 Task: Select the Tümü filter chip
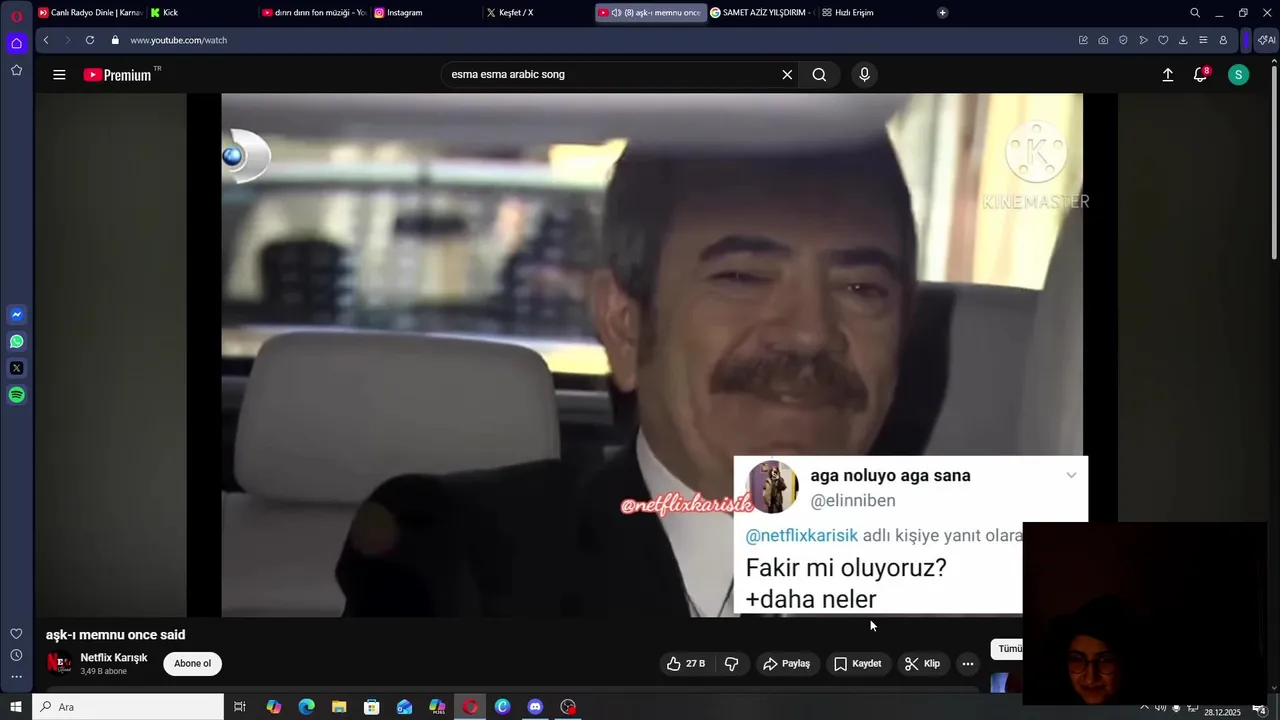tap(1008, 649)
